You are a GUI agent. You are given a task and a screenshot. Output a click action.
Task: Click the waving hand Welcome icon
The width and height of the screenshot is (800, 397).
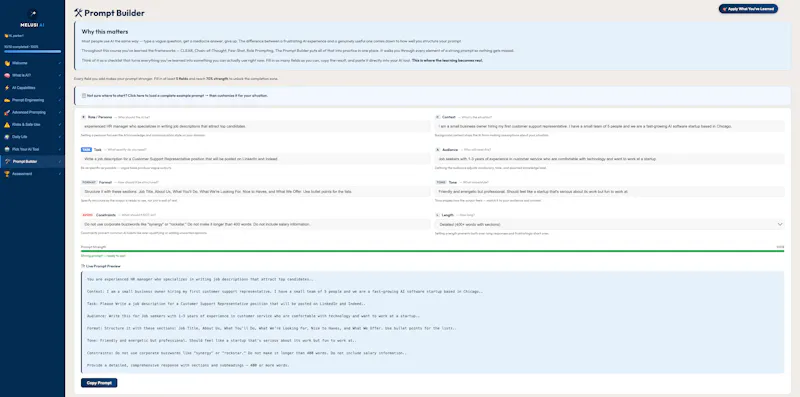coord(7,63)
